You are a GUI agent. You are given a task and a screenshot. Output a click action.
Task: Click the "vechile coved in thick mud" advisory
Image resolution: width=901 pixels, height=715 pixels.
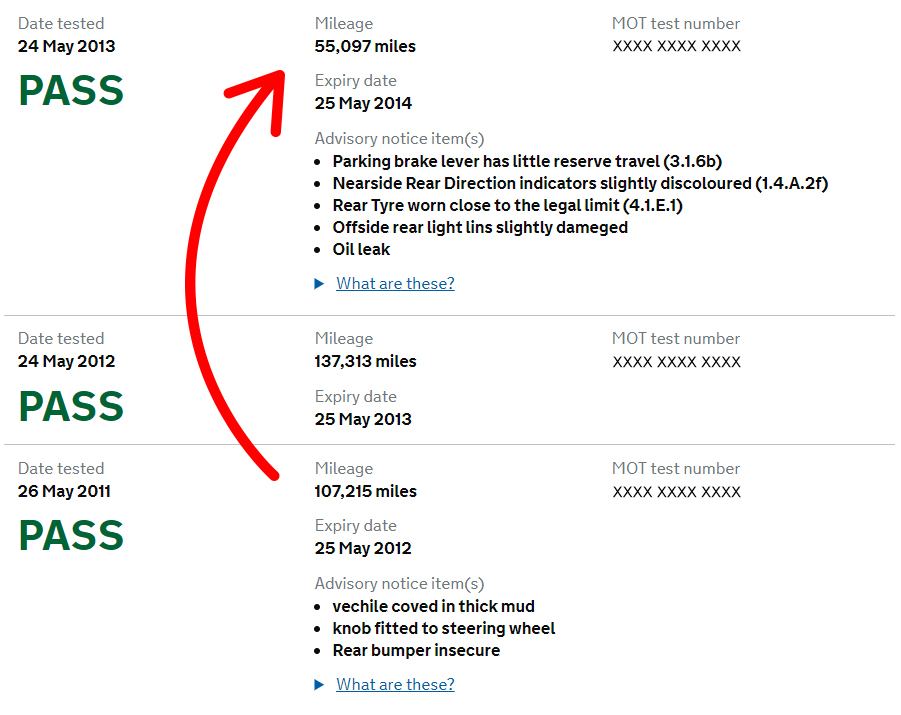pyautogui.click(x=433, y=606)
